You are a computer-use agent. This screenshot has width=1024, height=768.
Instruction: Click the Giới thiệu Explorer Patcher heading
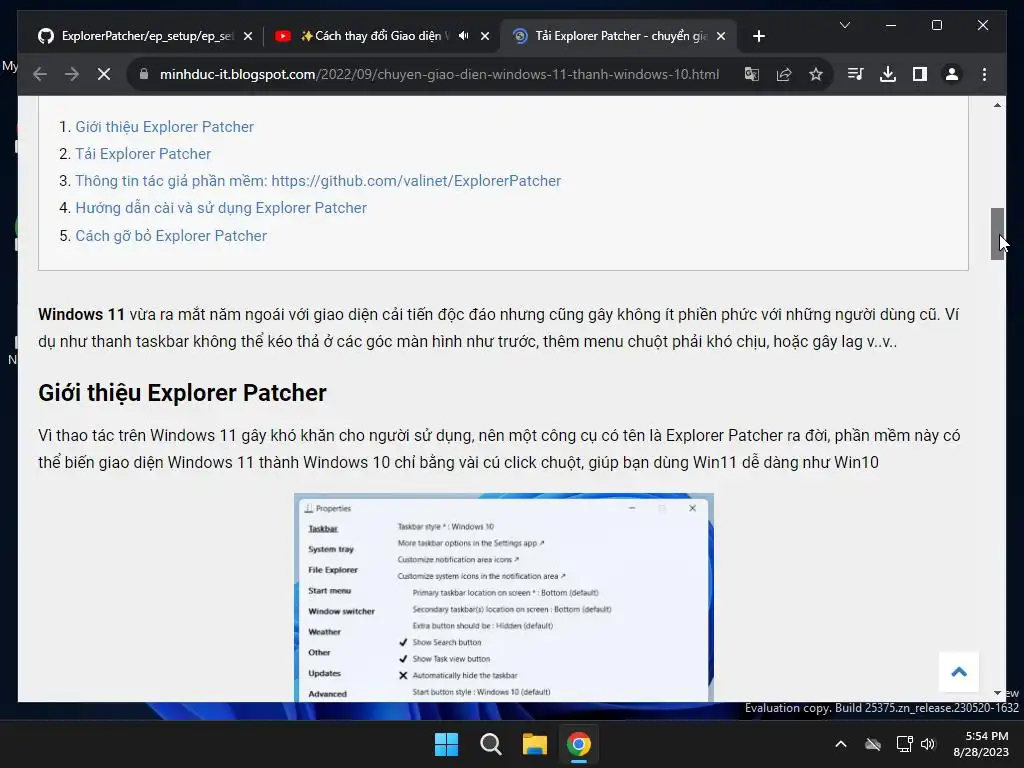point(182,393)
